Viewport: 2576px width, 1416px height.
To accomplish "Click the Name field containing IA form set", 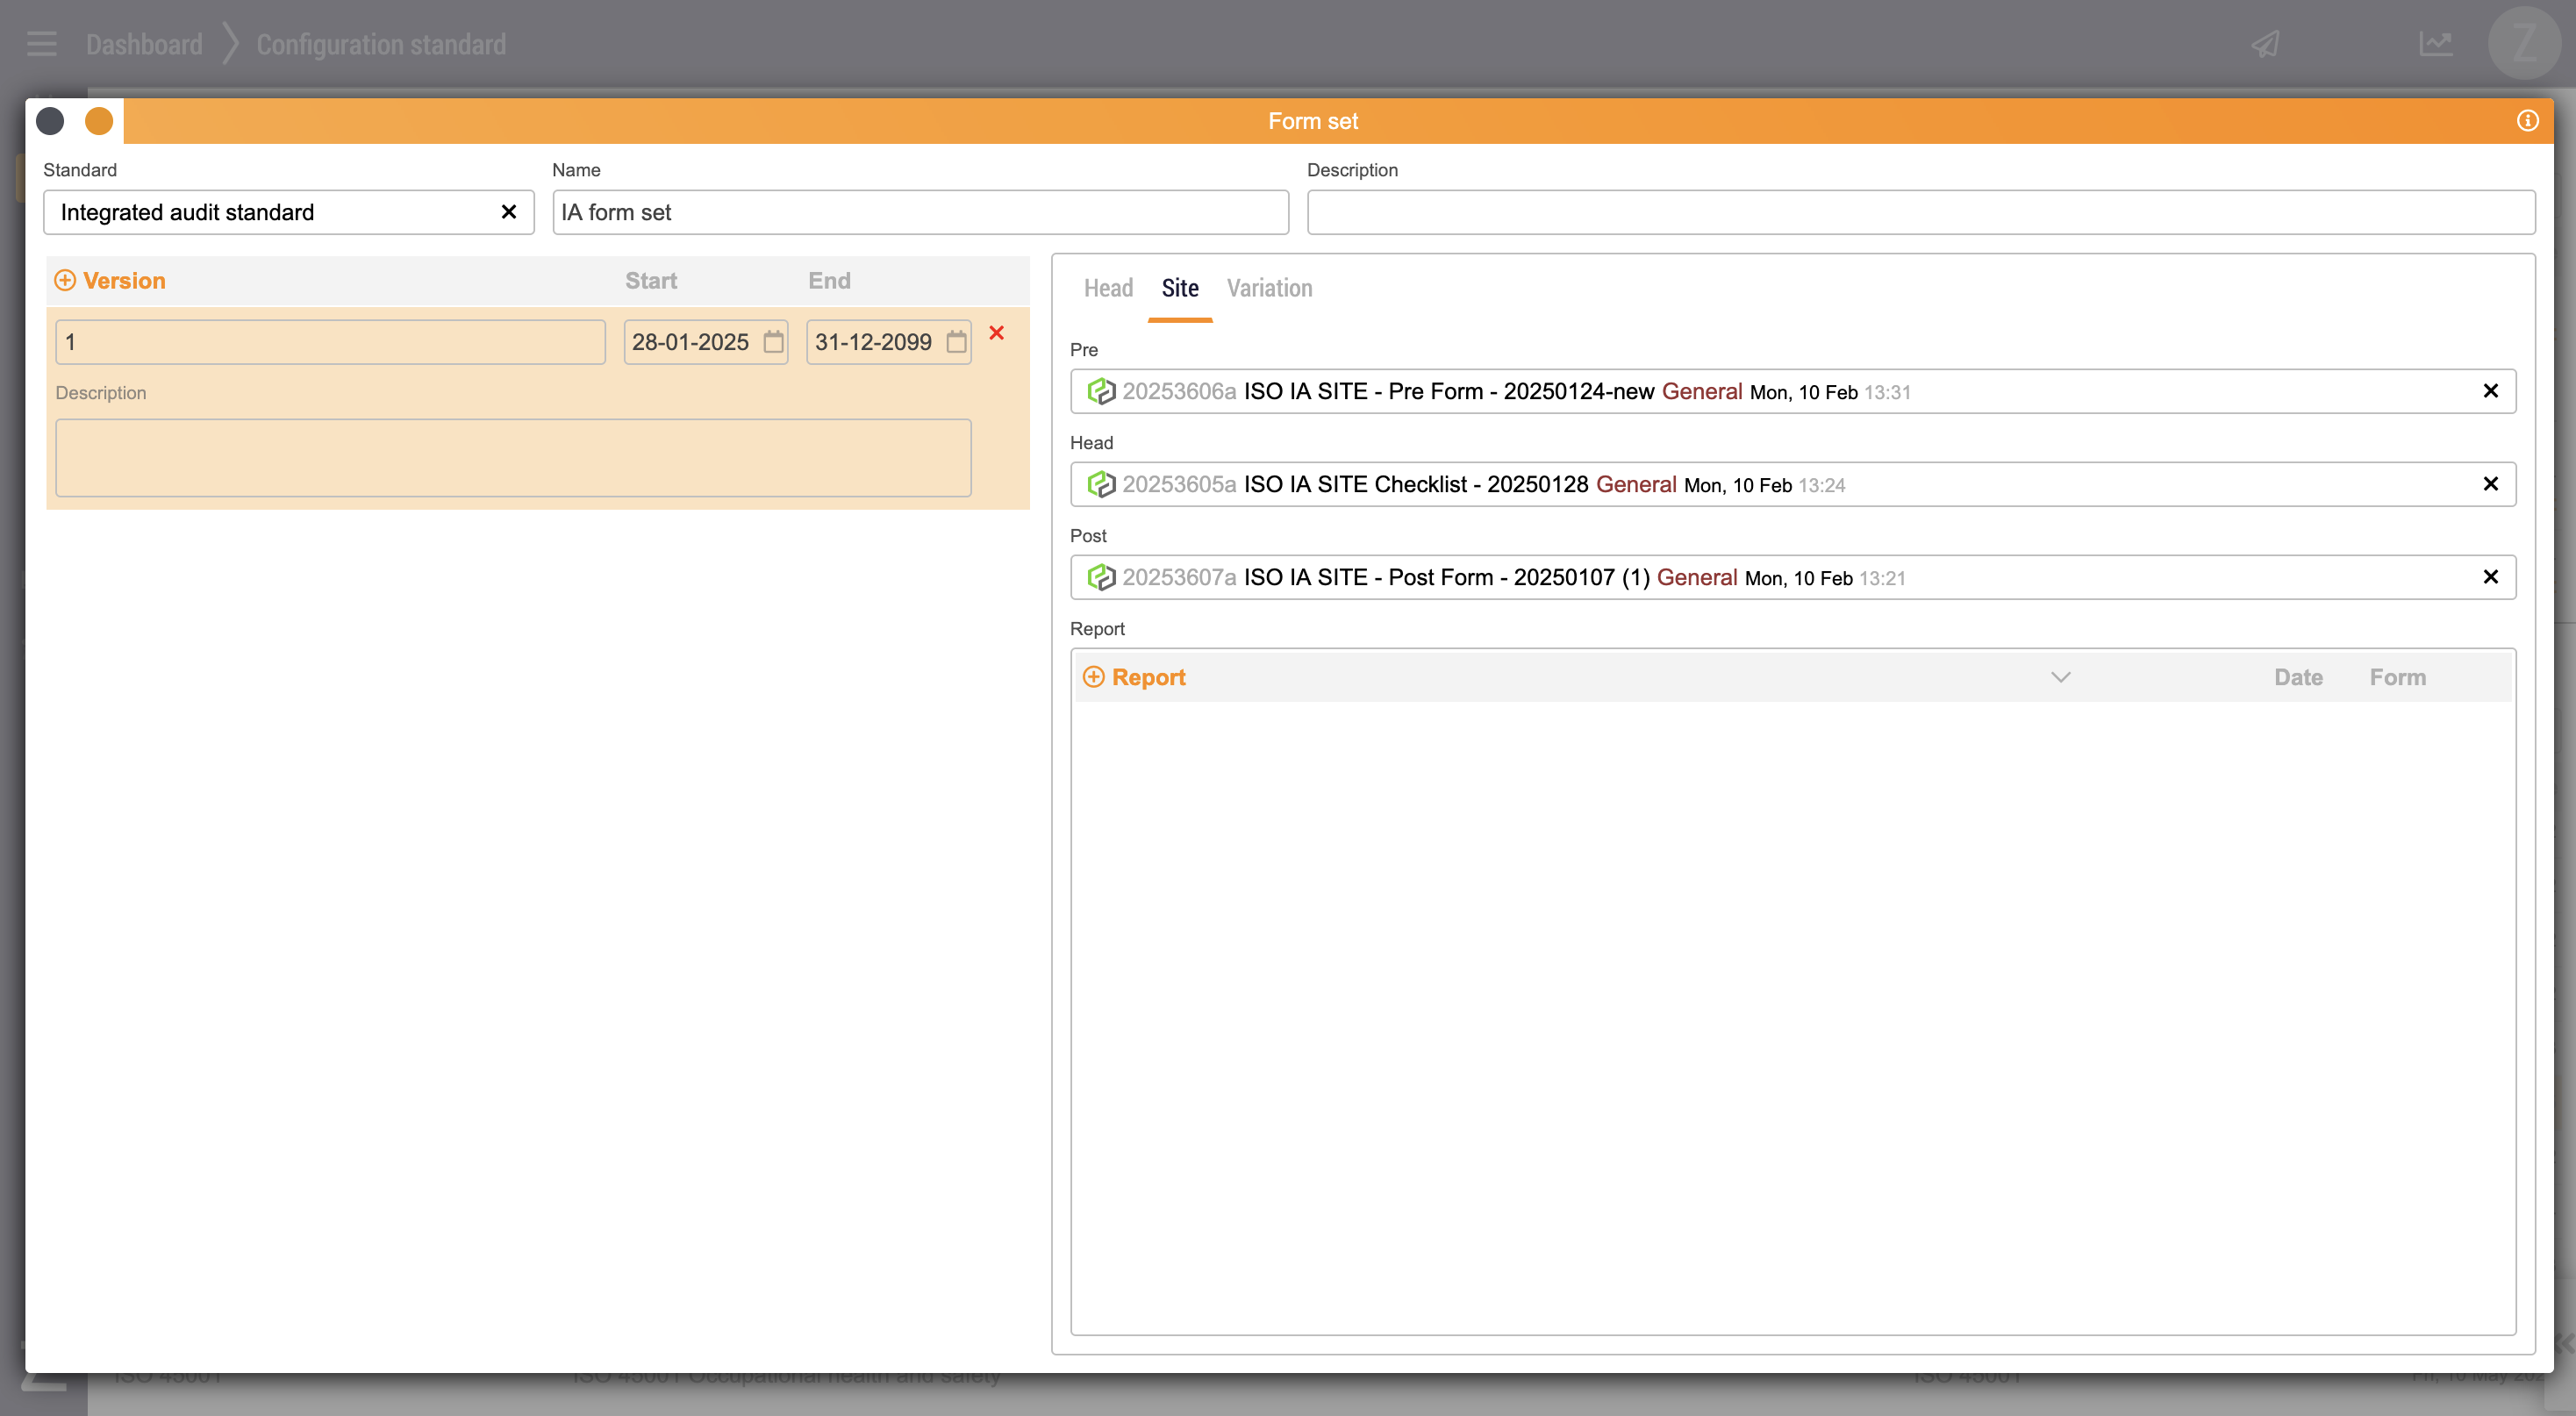I will click(x=920, y=212).
